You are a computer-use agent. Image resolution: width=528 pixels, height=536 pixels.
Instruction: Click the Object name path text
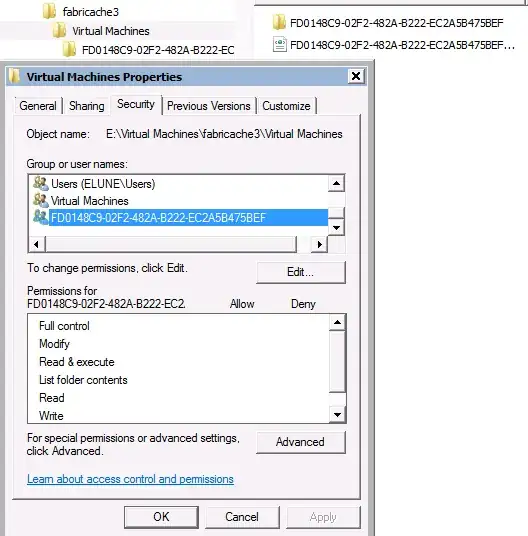(224, 134)
